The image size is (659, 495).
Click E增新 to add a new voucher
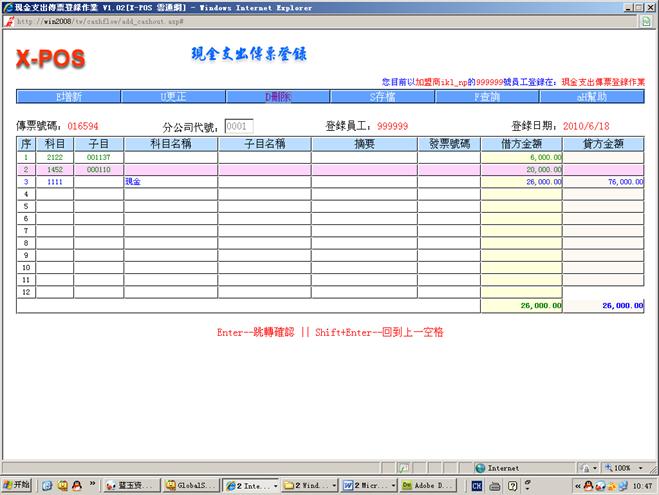point(67,97)
